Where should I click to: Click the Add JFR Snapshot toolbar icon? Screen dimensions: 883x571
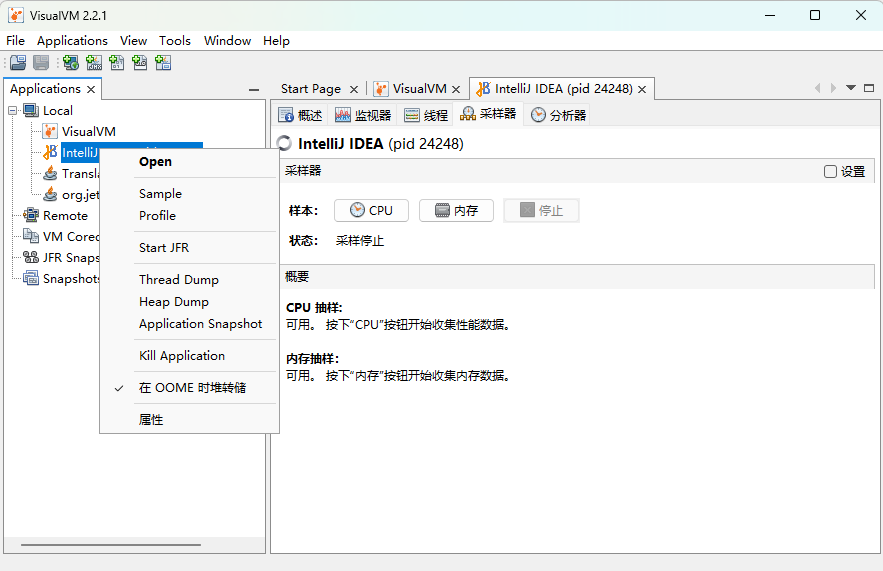pyautogui.click(x=140, y=63)
